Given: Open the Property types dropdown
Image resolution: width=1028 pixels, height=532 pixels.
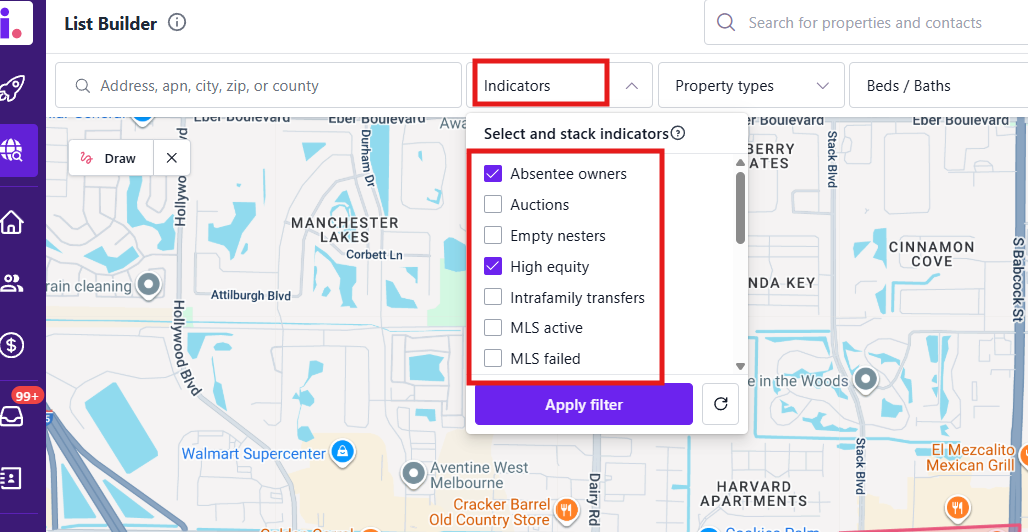Looking at the screenshot, I should [x=752, y=86].
